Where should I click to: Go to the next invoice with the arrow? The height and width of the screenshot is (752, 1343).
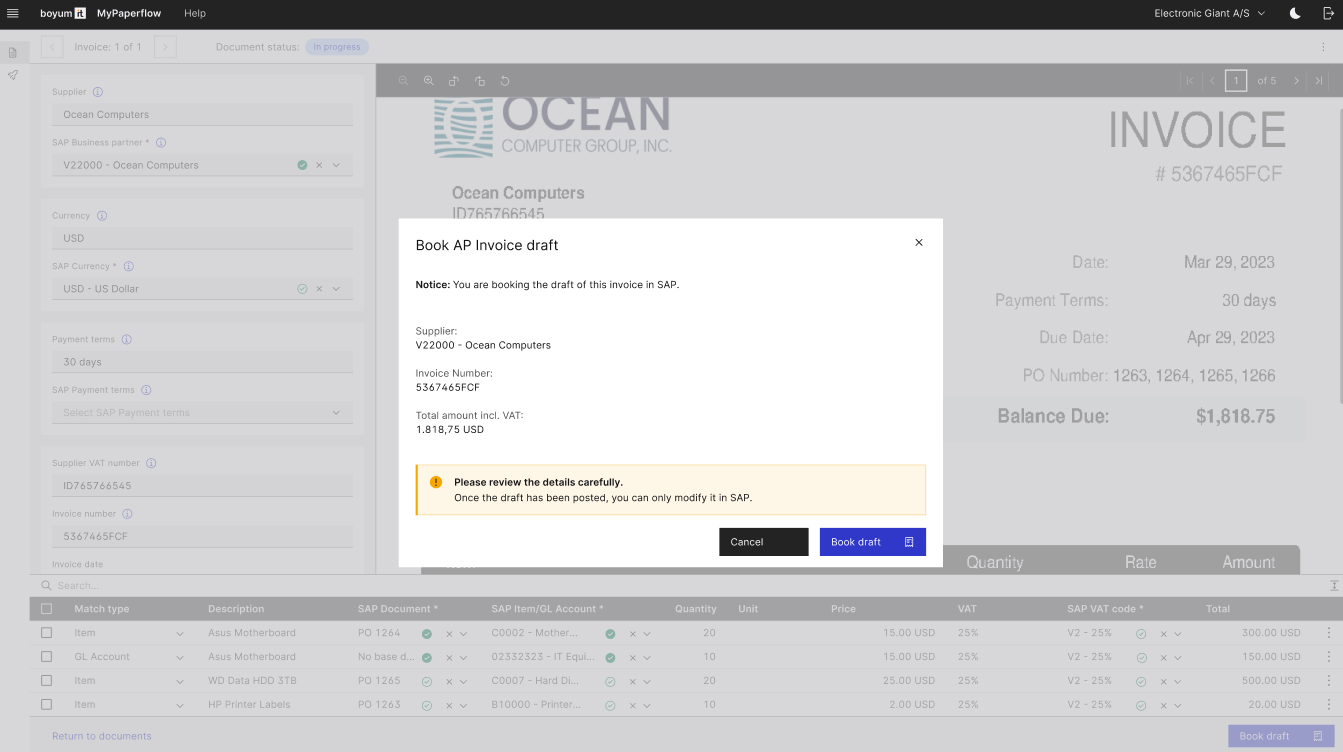coord(166,47)
